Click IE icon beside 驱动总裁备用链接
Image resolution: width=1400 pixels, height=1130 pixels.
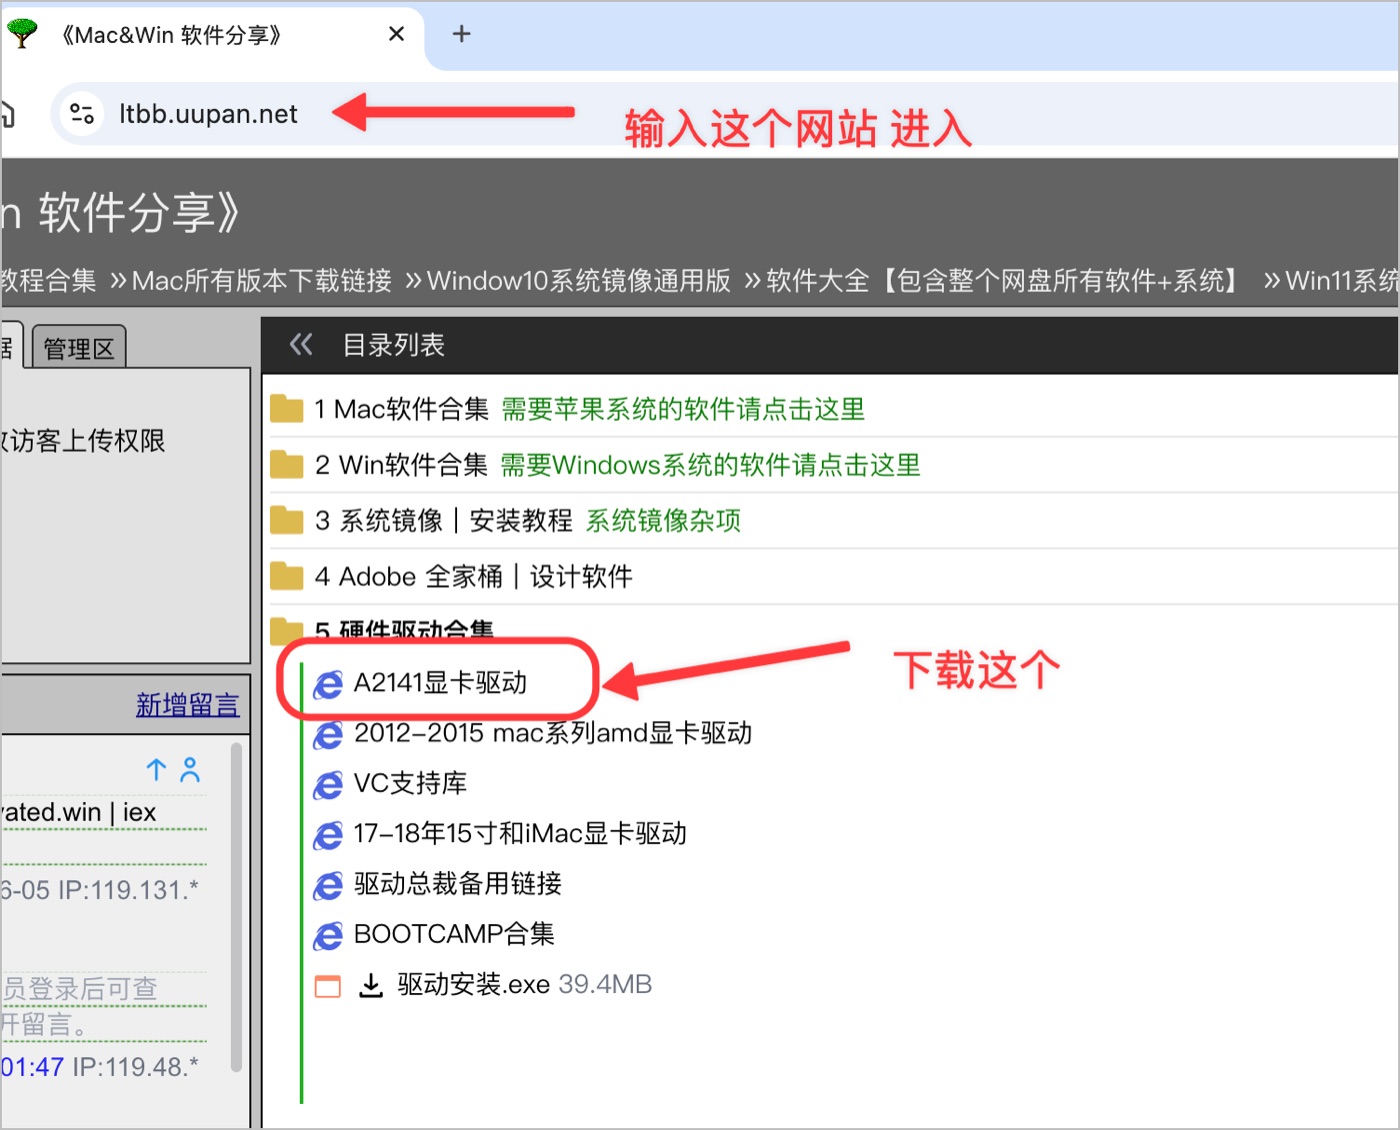tap(328, 885)
